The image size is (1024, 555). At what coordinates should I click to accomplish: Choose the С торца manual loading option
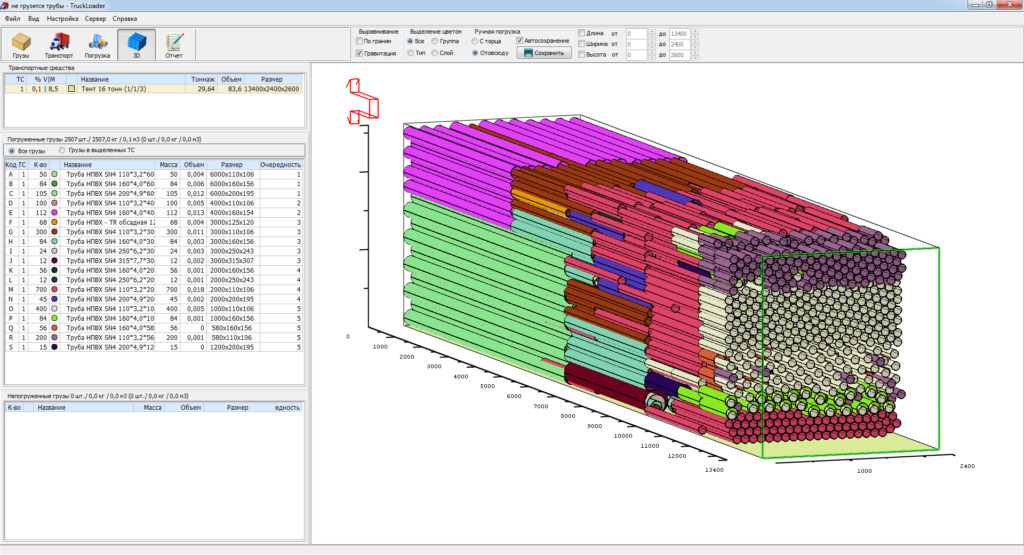tap(475, 41)
